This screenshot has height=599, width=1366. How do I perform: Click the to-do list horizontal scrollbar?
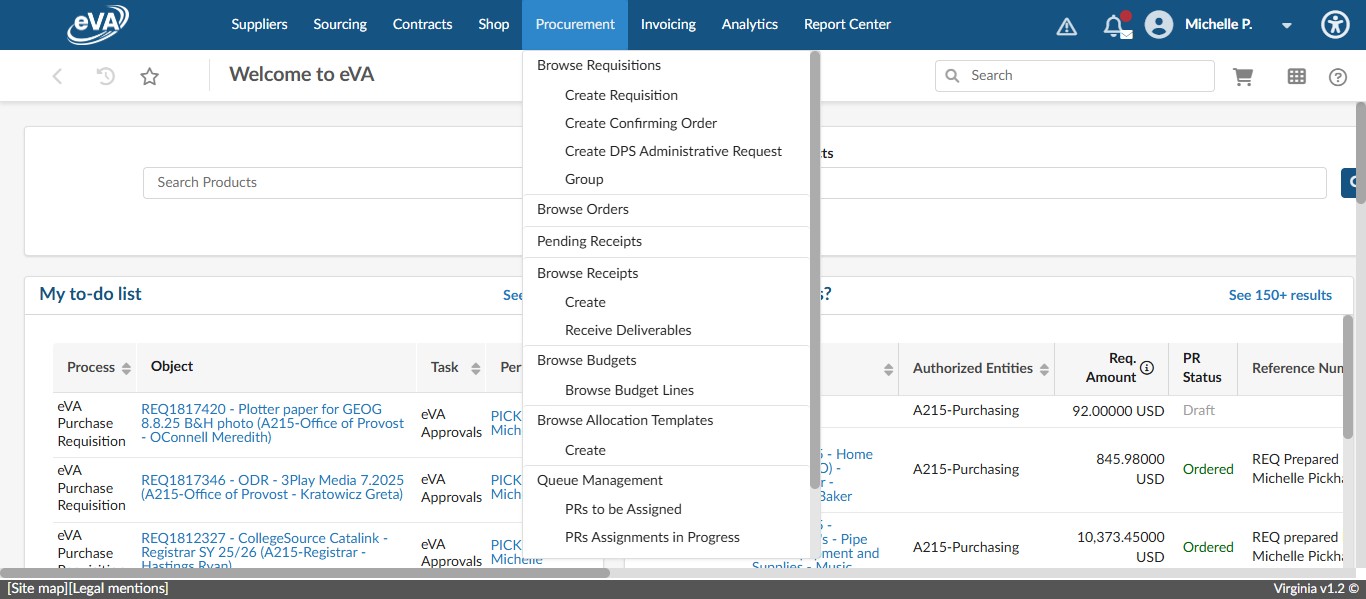305,573
